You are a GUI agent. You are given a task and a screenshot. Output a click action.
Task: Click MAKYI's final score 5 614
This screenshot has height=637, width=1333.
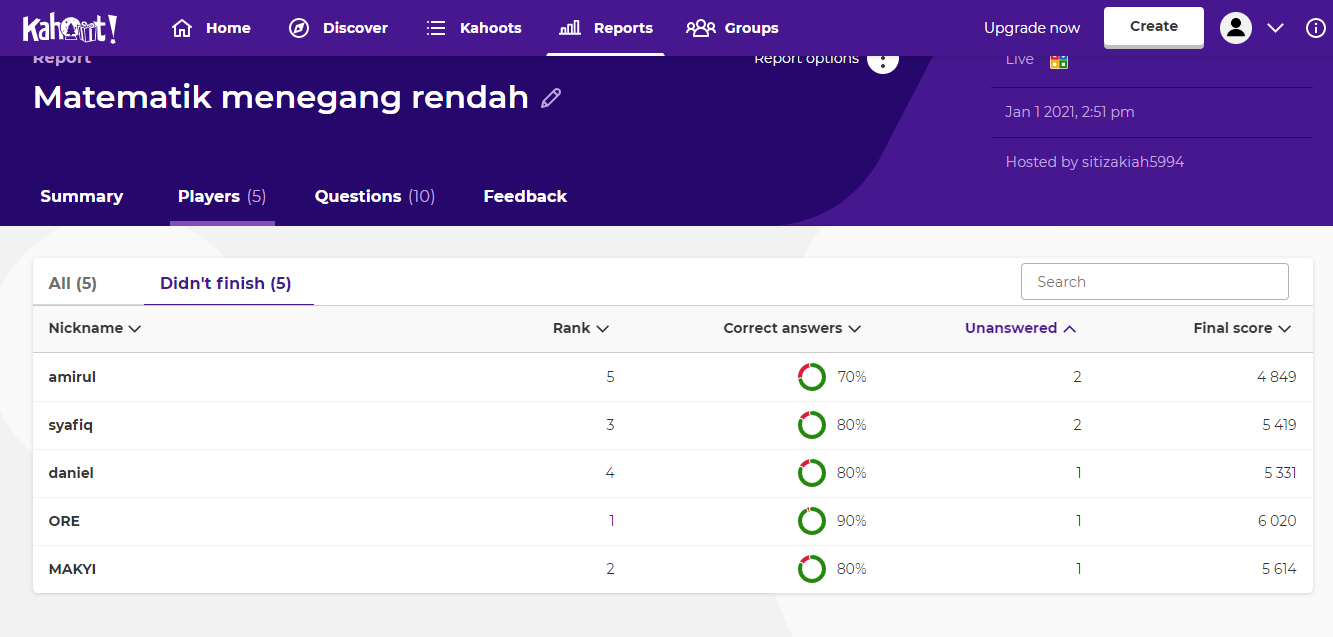click(1279, 569)
